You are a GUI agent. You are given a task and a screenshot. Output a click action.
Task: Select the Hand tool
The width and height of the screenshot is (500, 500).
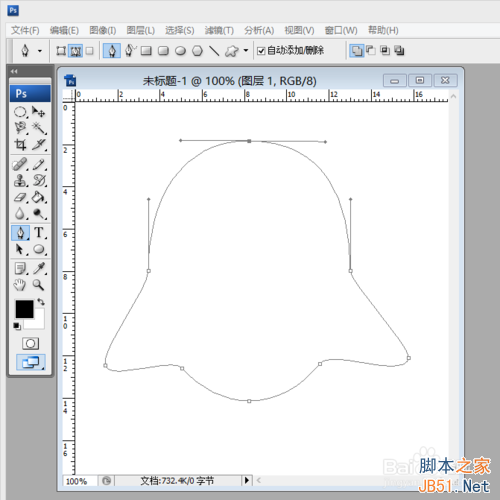(x=20, y=285)
